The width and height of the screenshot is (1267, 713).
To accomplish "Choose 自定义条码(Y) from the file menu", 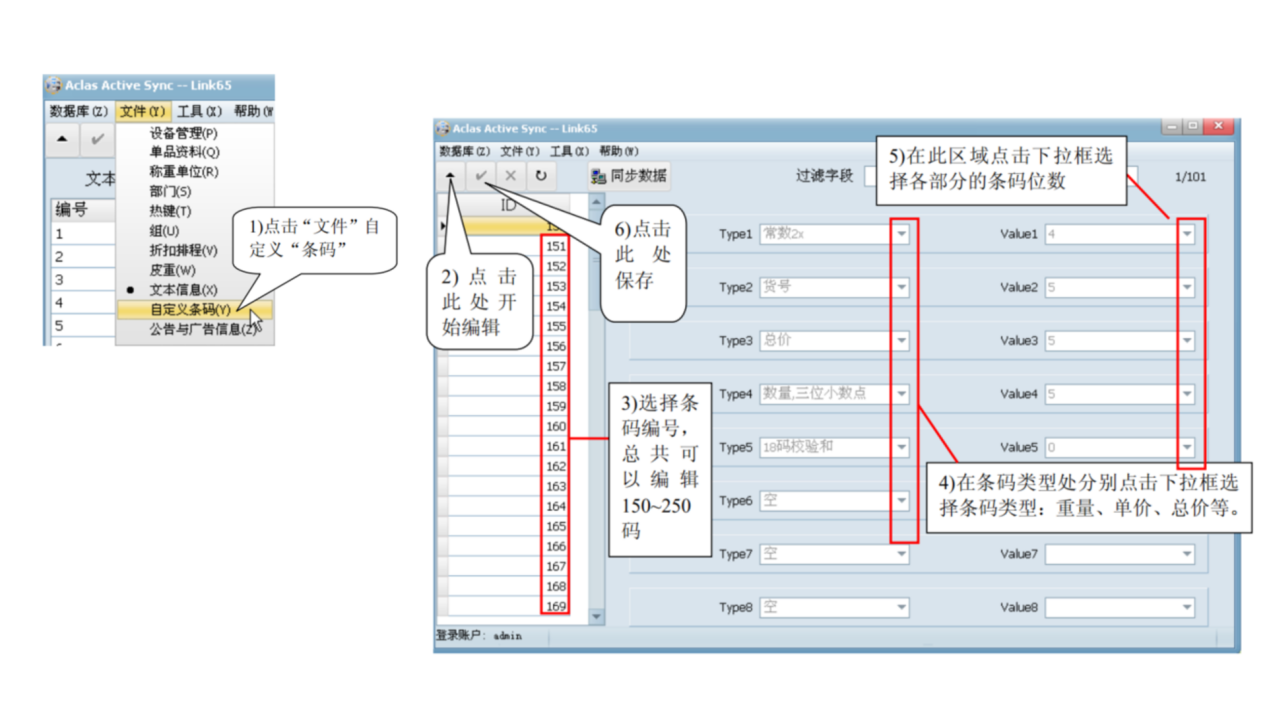I will pyautogui.click(x=190, y=310).
